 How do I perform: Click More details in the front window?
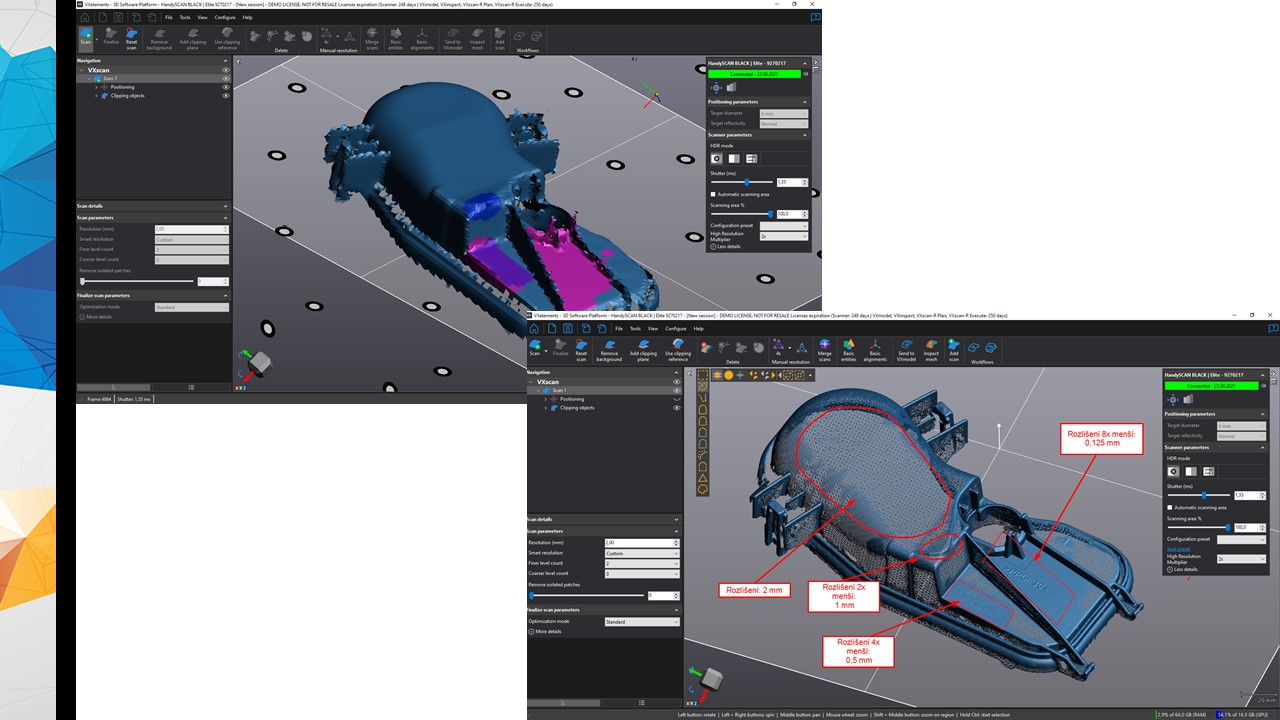point(547,632)
